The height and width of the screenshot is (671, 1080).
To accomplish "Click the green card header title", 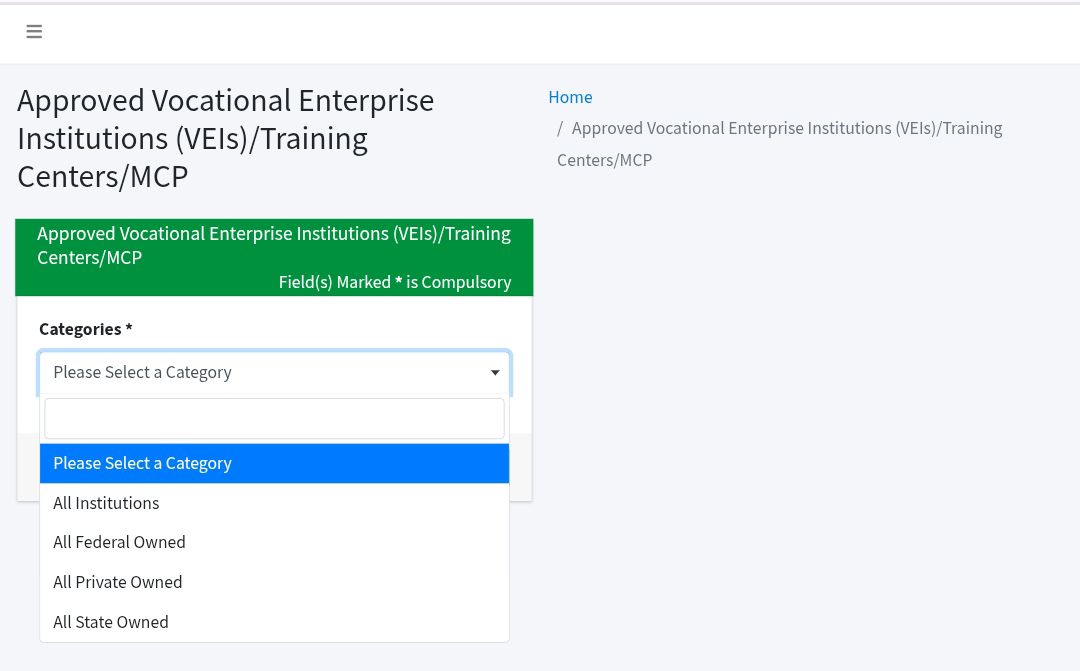I will coord(274,245).
